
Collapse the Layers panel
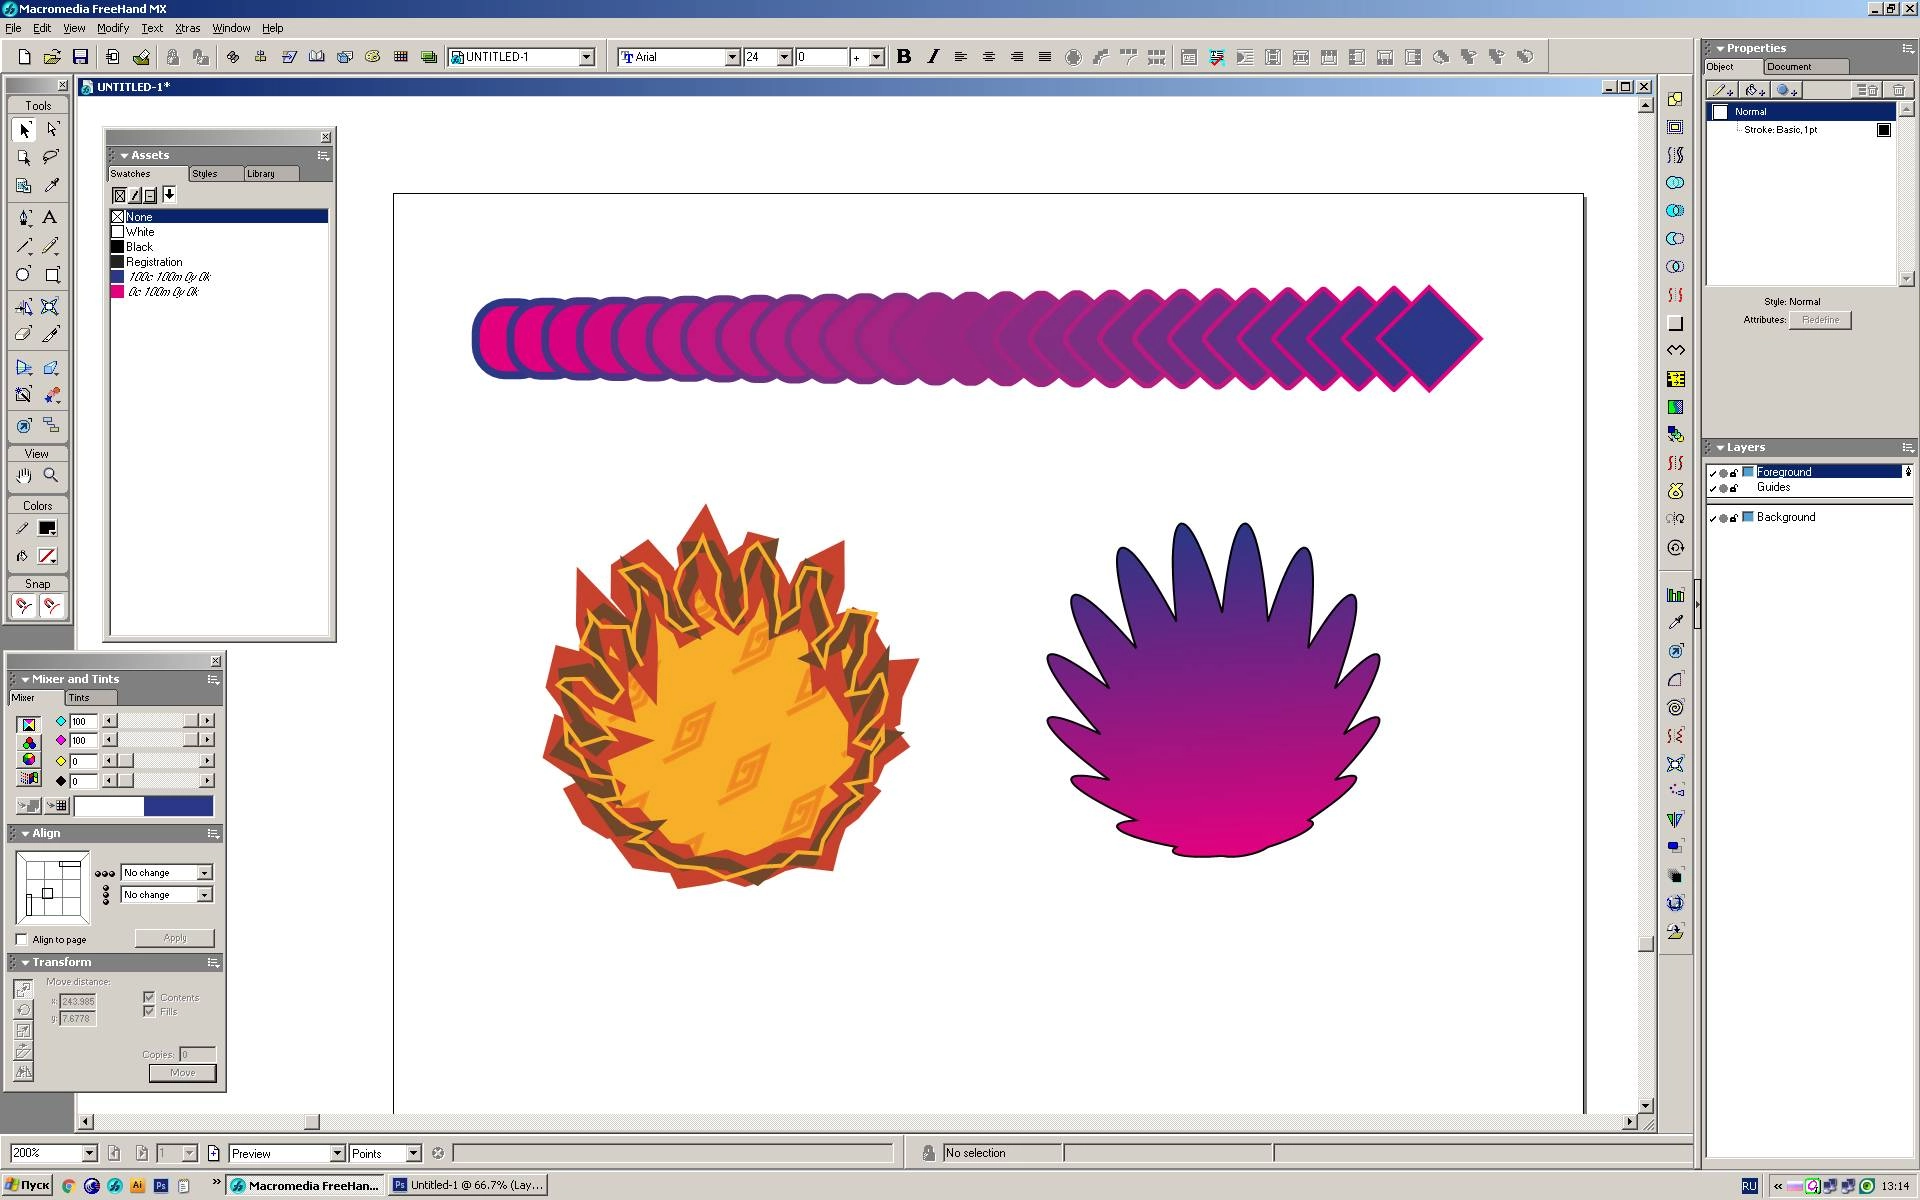pos(1720,448)
